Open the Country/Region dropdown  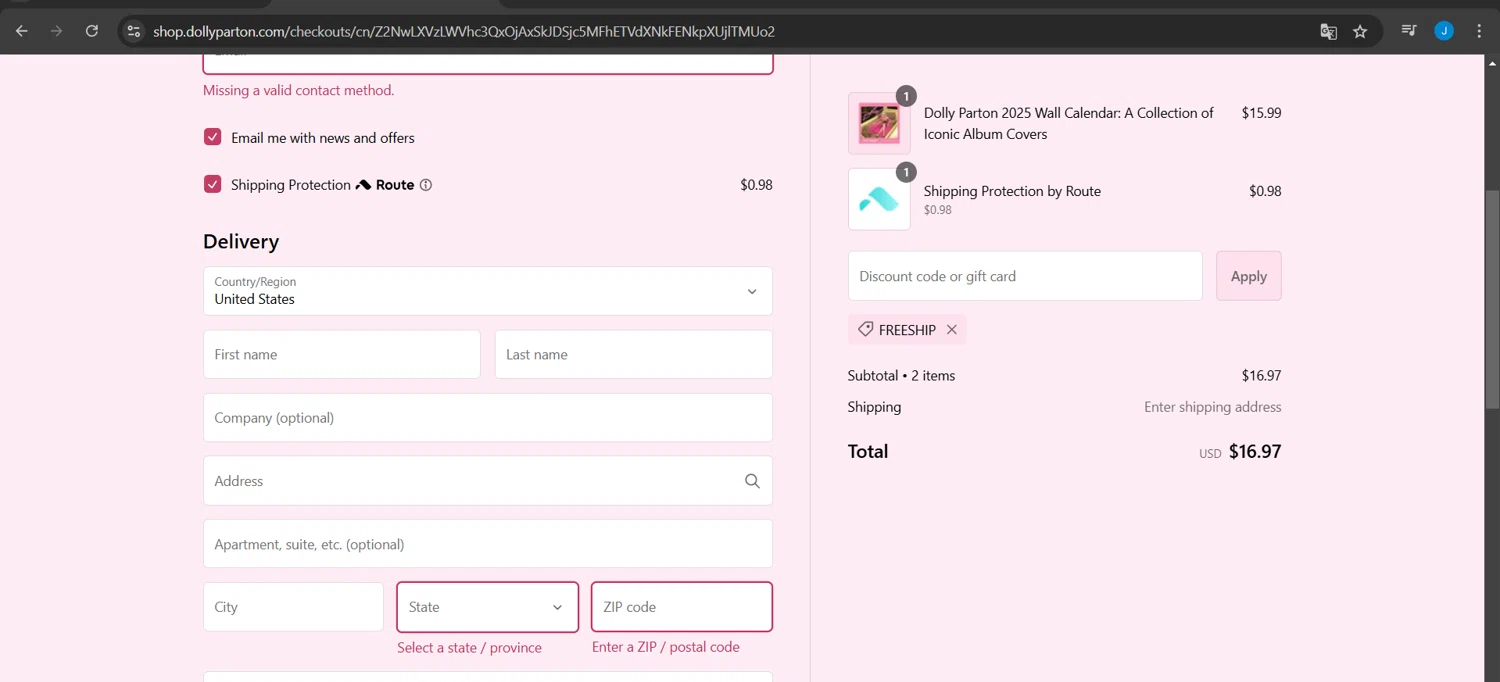[x=488, y=291]
